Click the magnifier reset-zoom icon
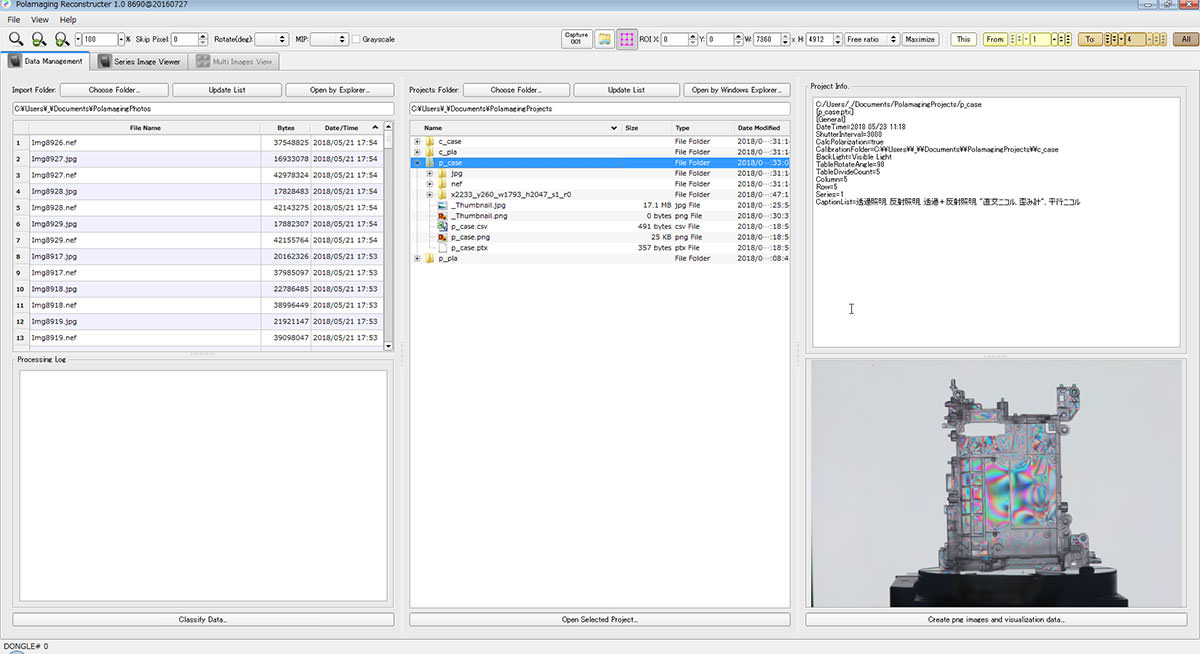 click(x=15, y=39)
